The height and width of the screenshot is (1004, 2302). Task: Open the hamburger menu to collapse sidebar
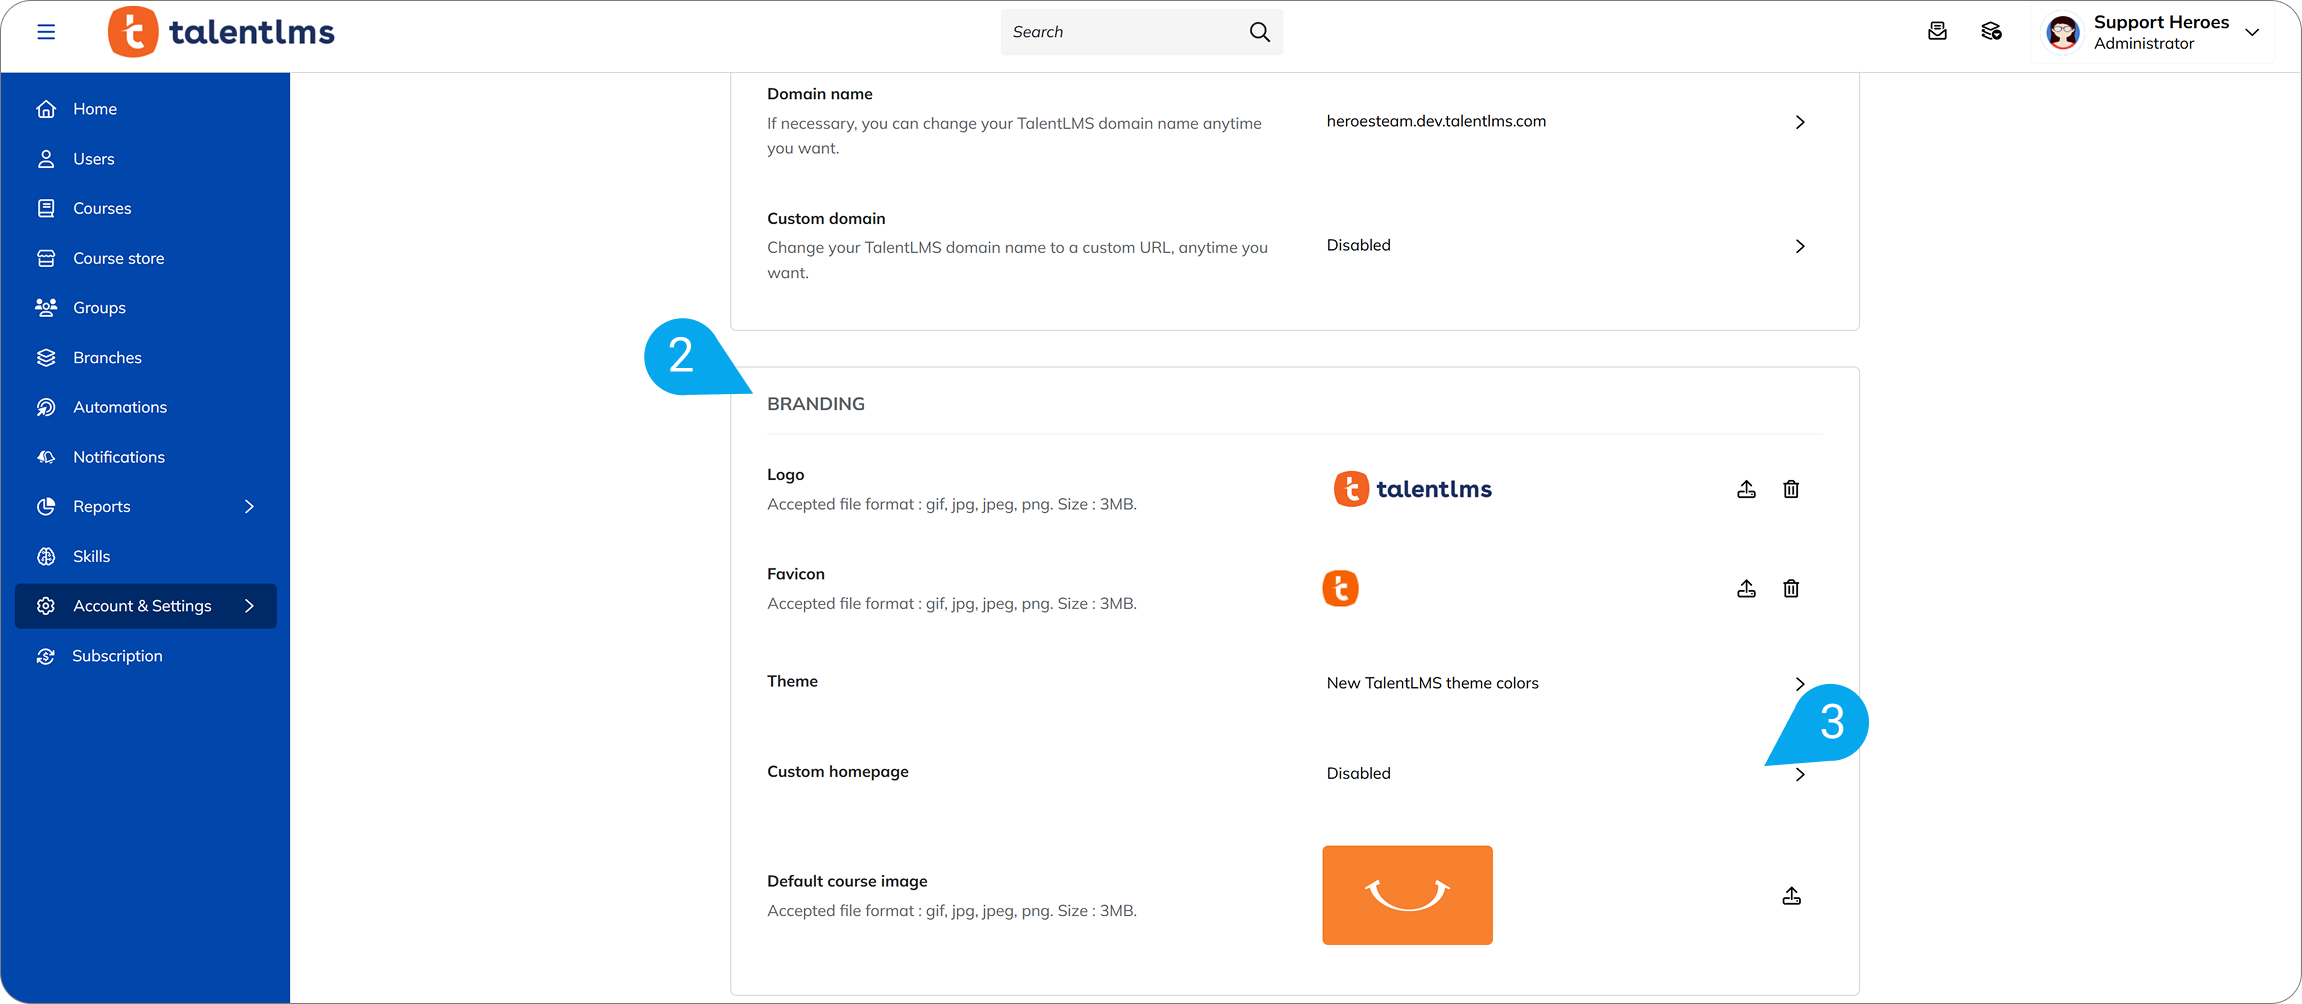(46, 31)
